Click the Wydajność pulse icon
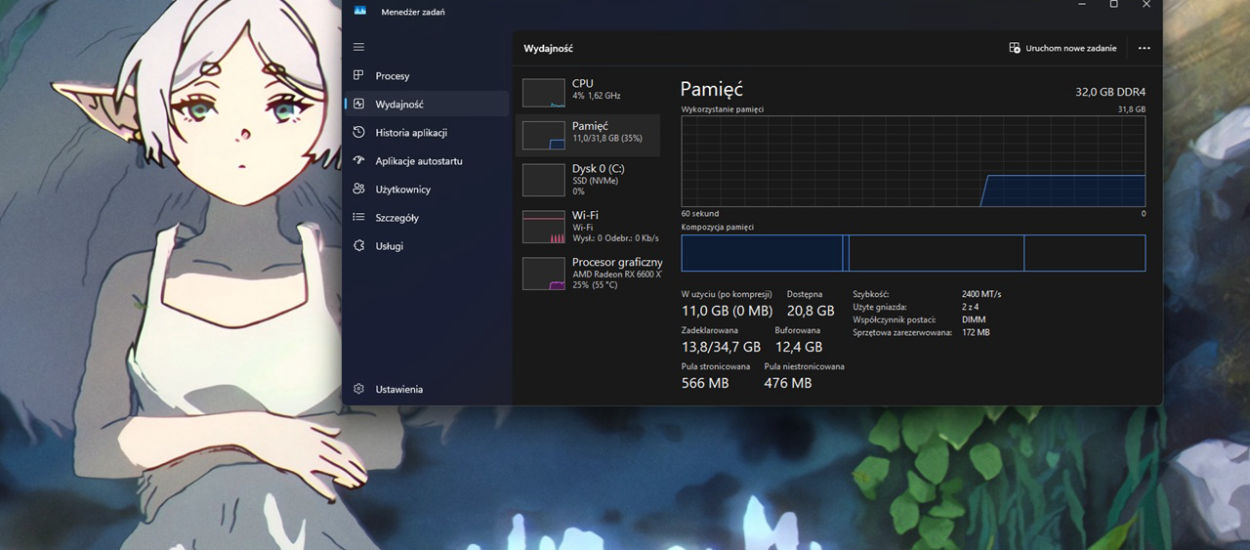 click(x=359, y=103)
